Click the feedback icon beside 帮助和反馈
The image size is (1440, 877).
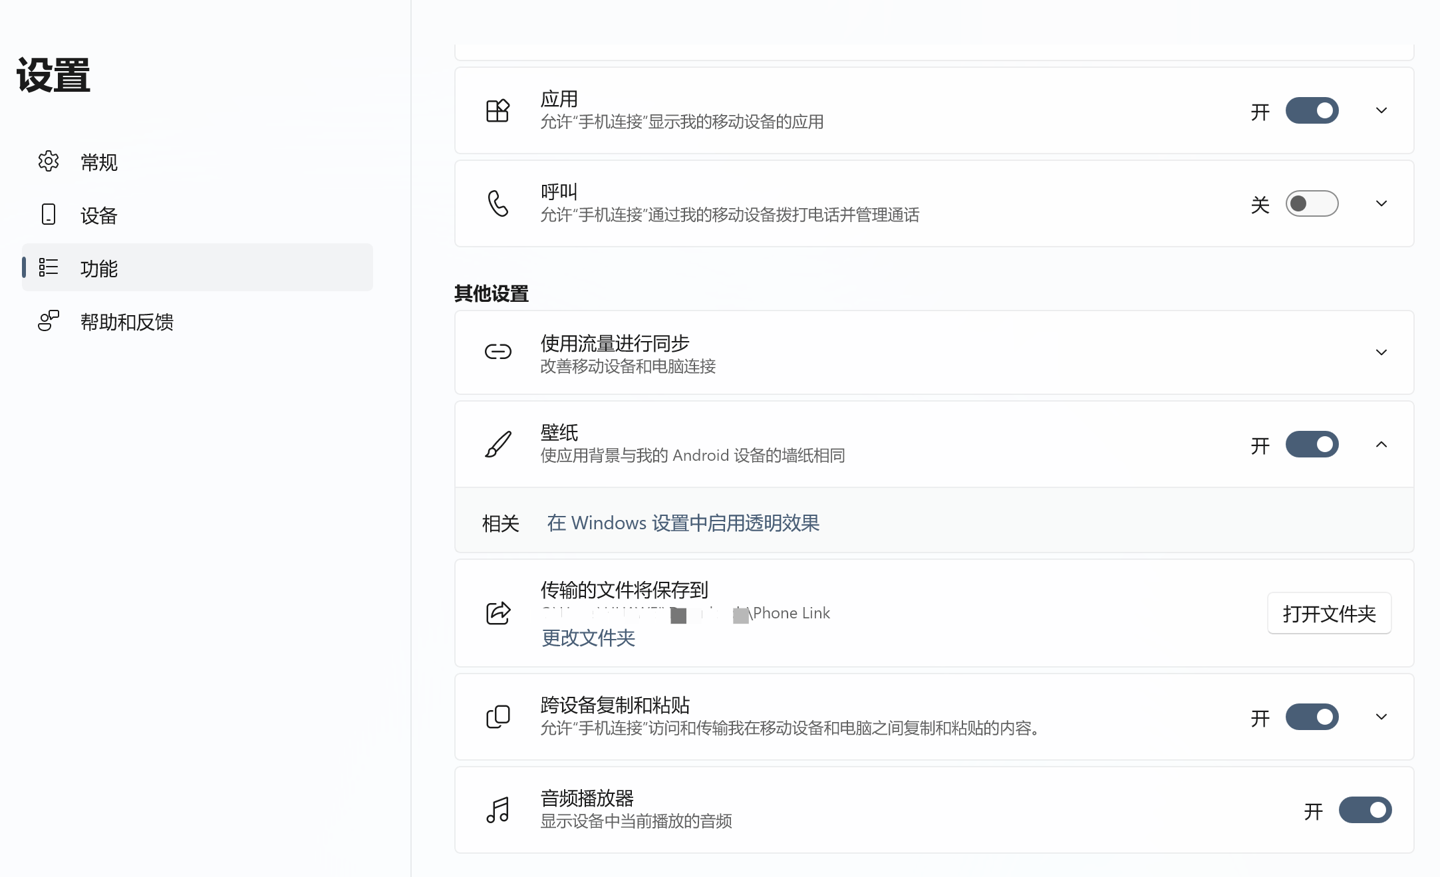48,320
